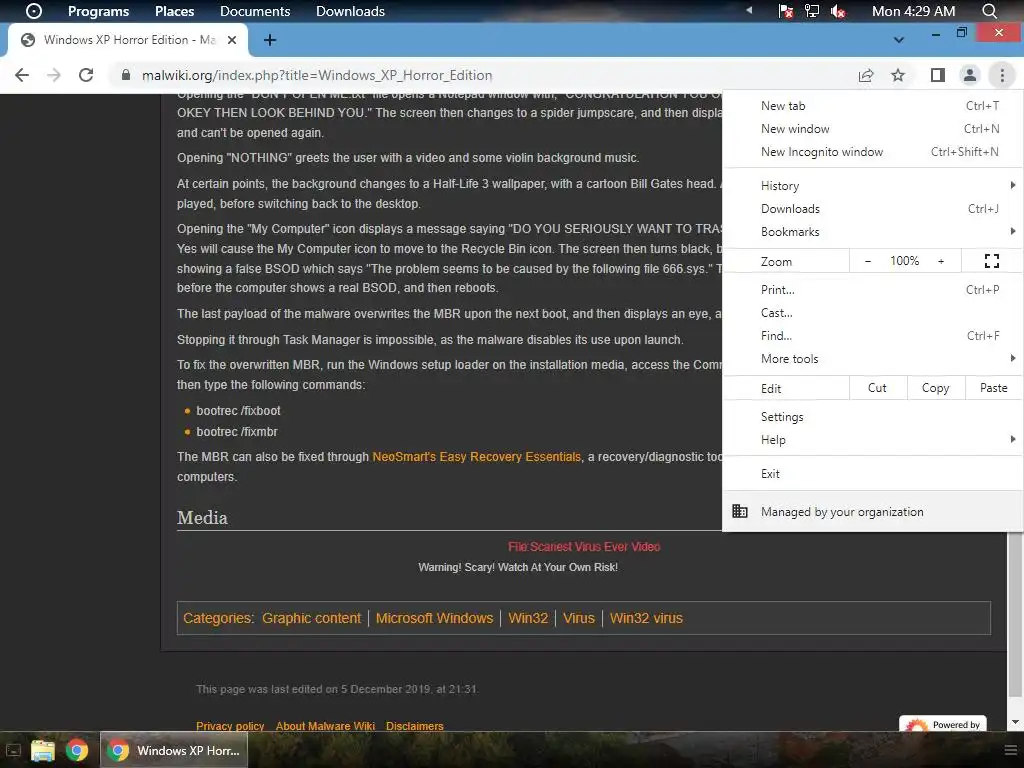
Task: Click the show desktop icon in taskbar
Action: tap(12, 750)
